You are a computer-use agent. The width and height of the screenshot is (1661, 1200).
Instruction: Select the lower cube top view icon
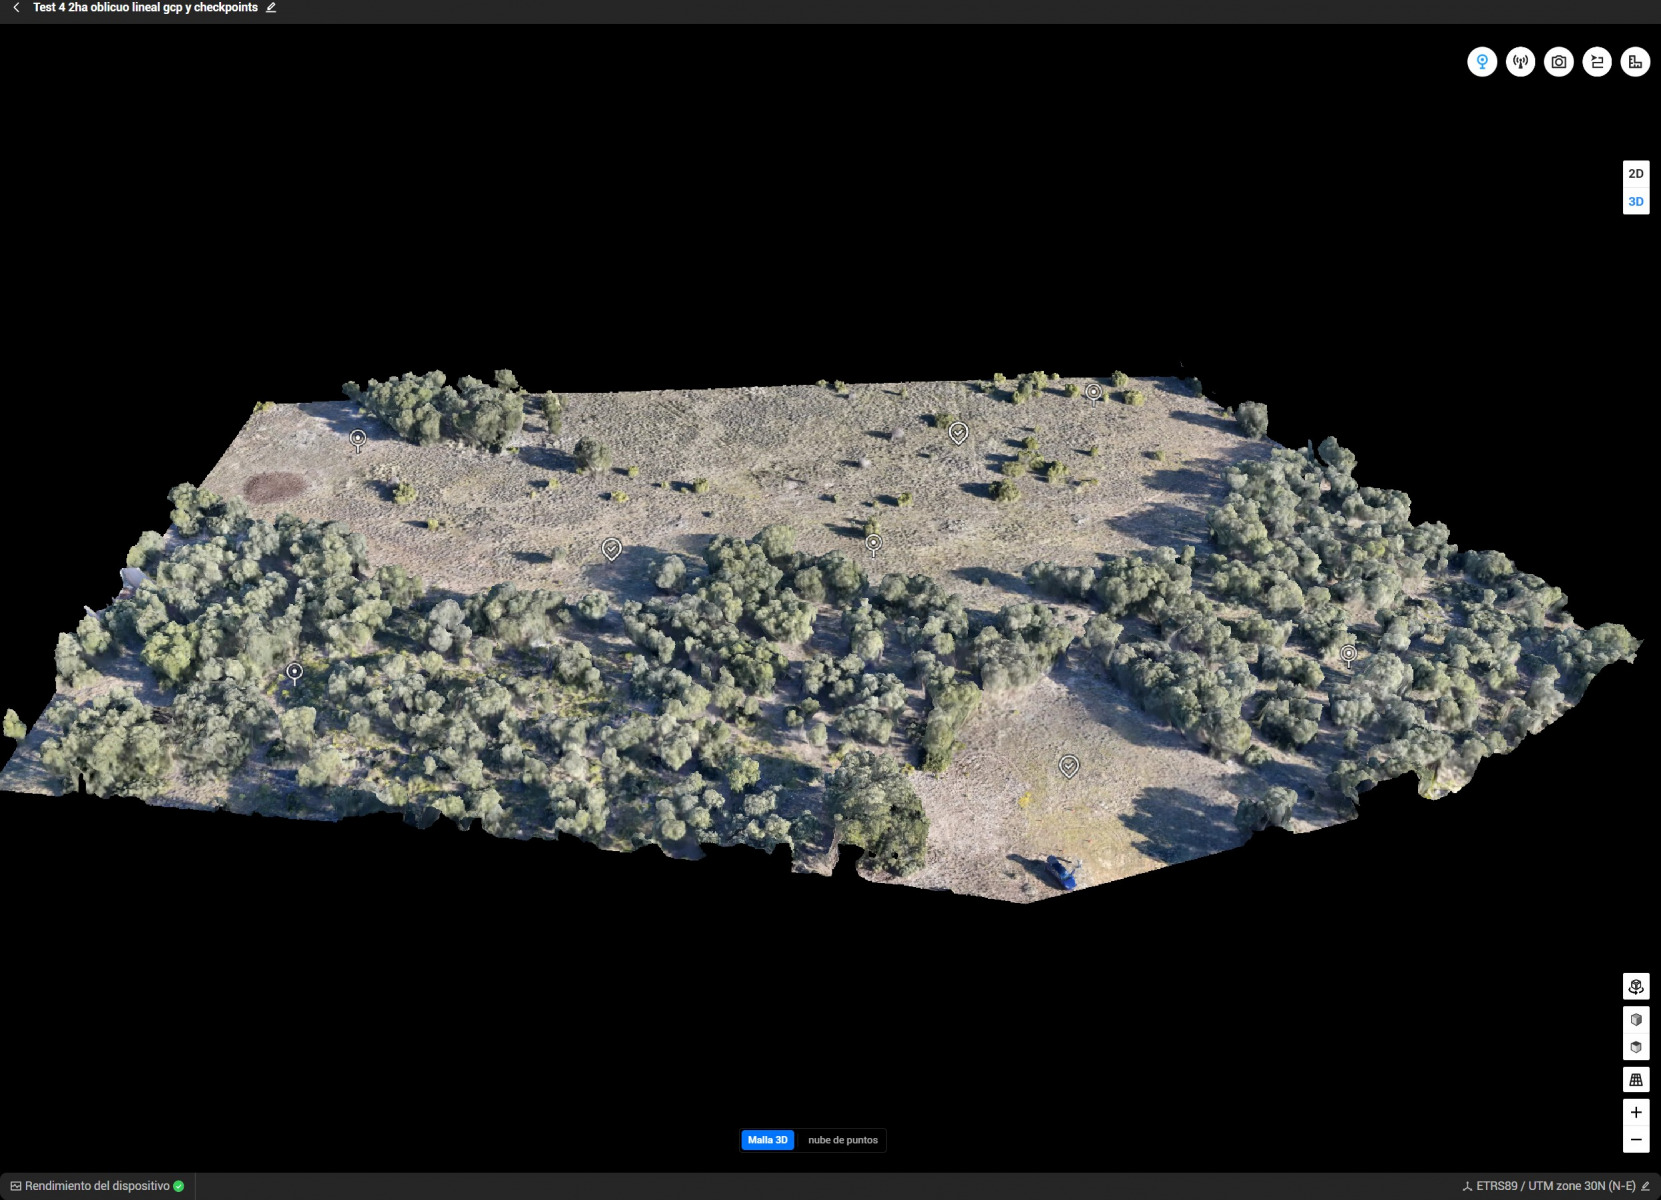(x=1636, y=1048)
